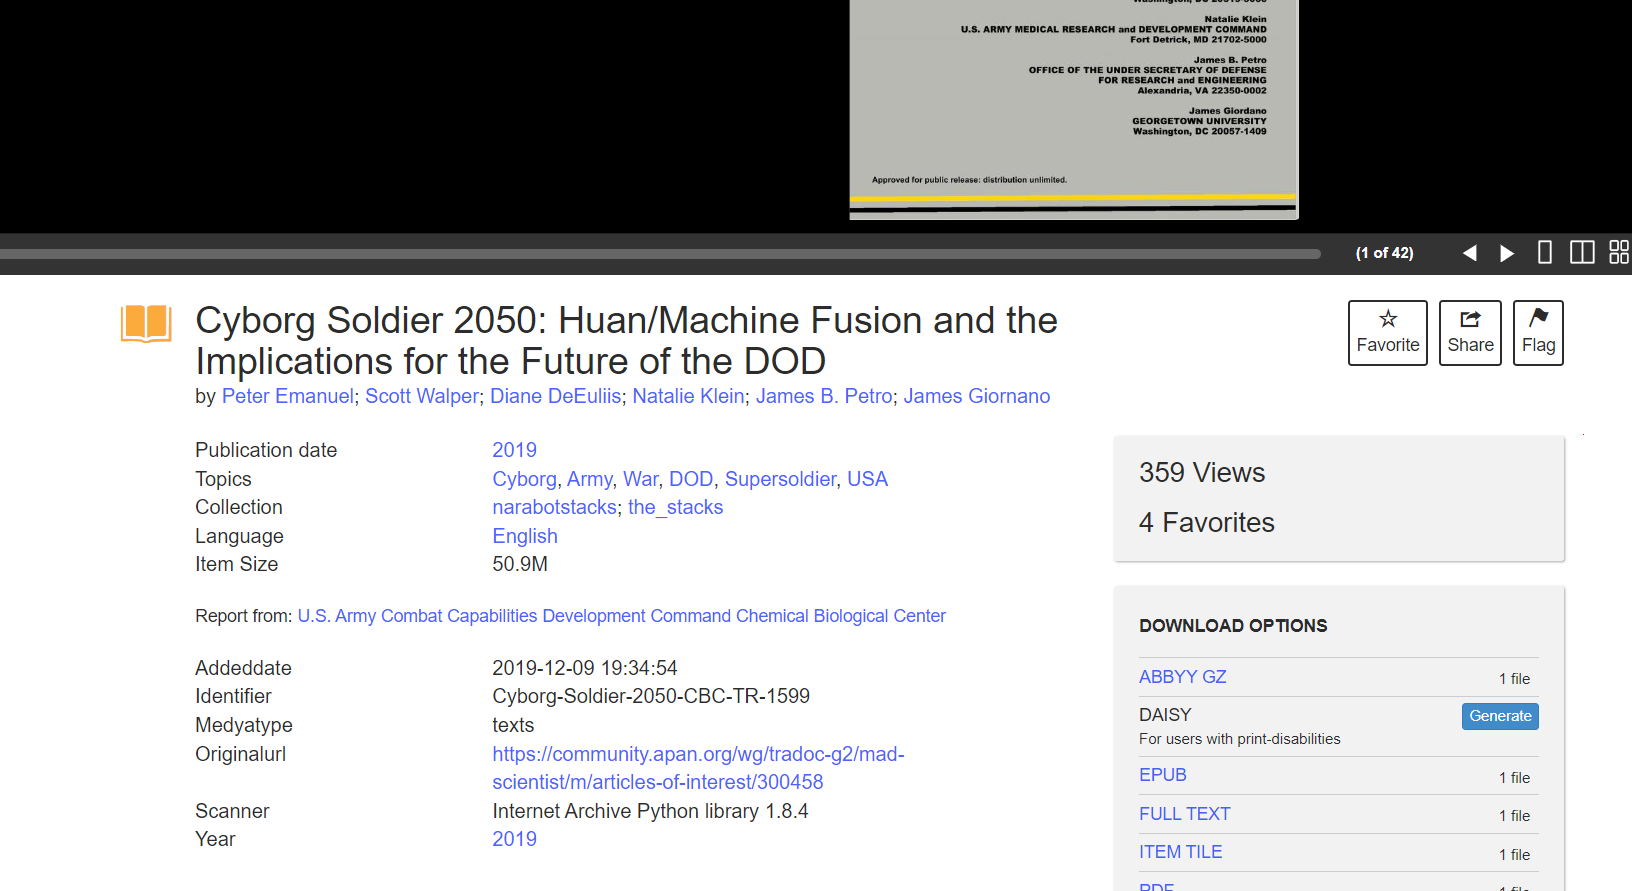Open author Scott Walper link
The image size is (1632, 891).
[x=422, y=396]
